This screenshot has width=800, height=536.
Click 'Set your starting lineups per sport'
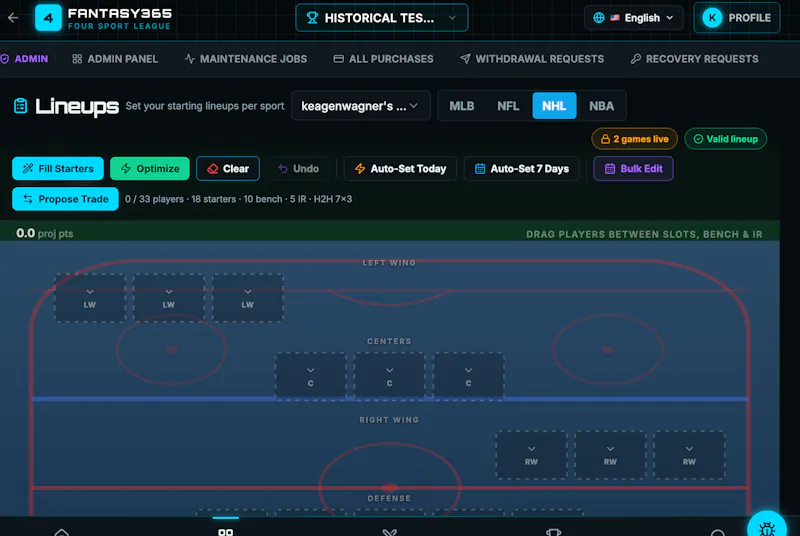[205, 106]
